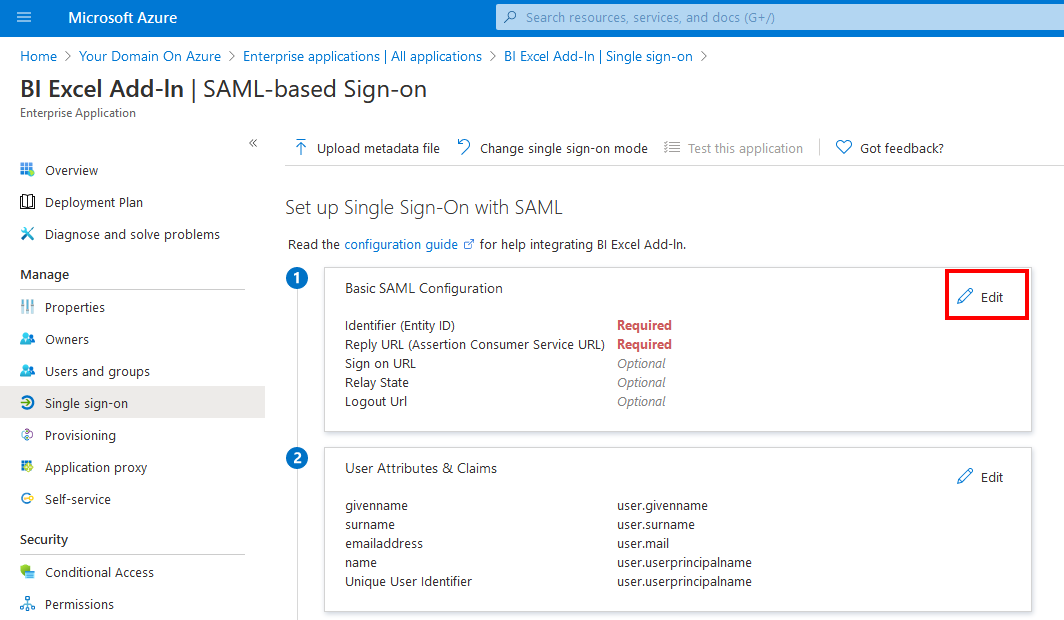Open Your Domain On Azure breadcrumb
The height and width of the screenshot is (620, 1064).
point(150,56)
